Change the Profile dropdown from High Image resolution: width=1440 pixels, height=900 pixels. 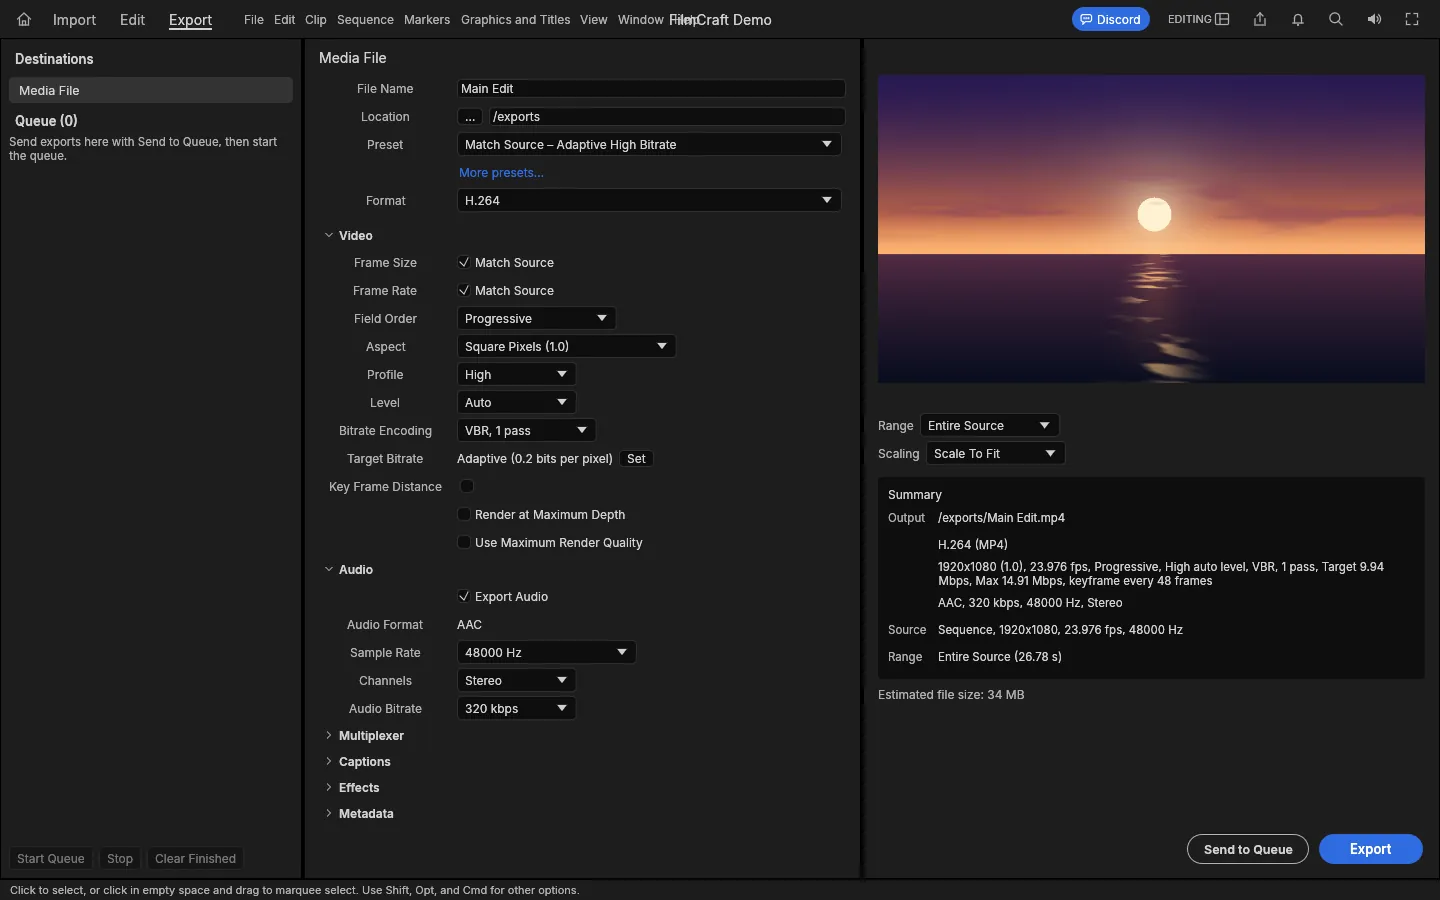pyautogui.click(x=516, y=375)
